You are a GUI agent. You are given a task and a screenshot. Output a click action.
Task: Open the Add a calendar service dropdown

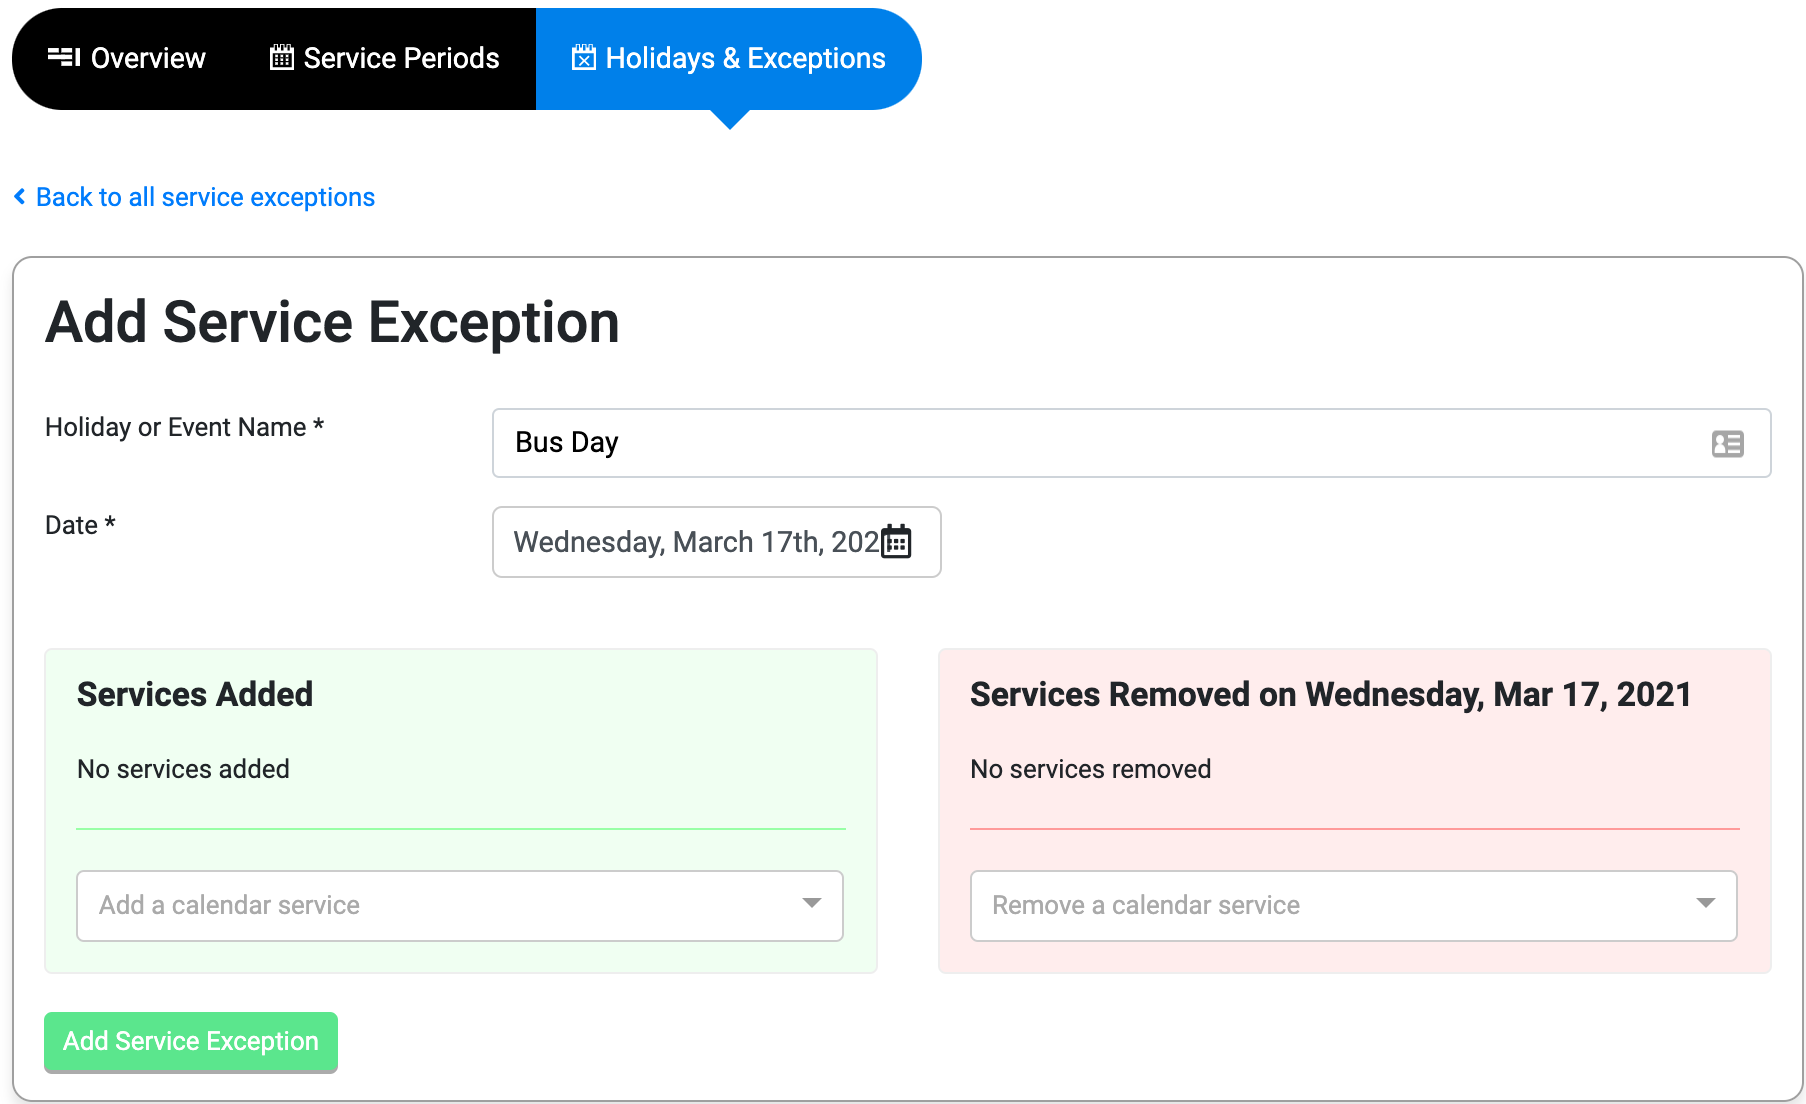click(460, 905)
